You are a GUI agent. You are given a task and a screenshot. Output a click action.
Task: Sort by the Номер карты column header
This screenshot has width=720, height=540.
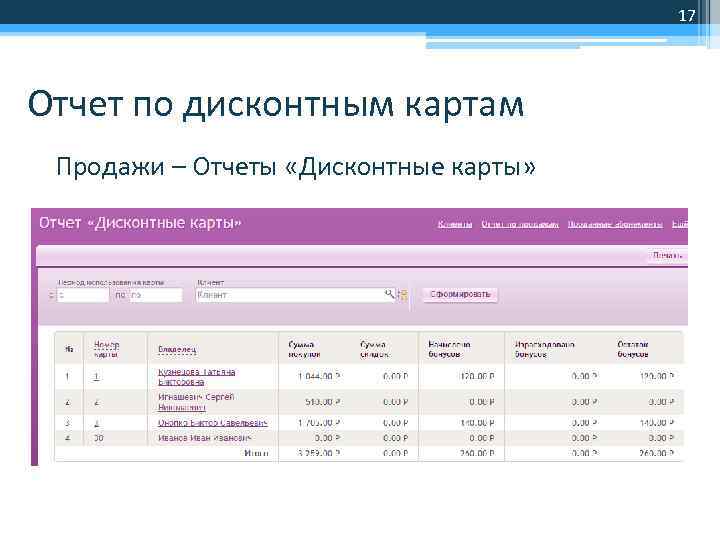[107, 349]
